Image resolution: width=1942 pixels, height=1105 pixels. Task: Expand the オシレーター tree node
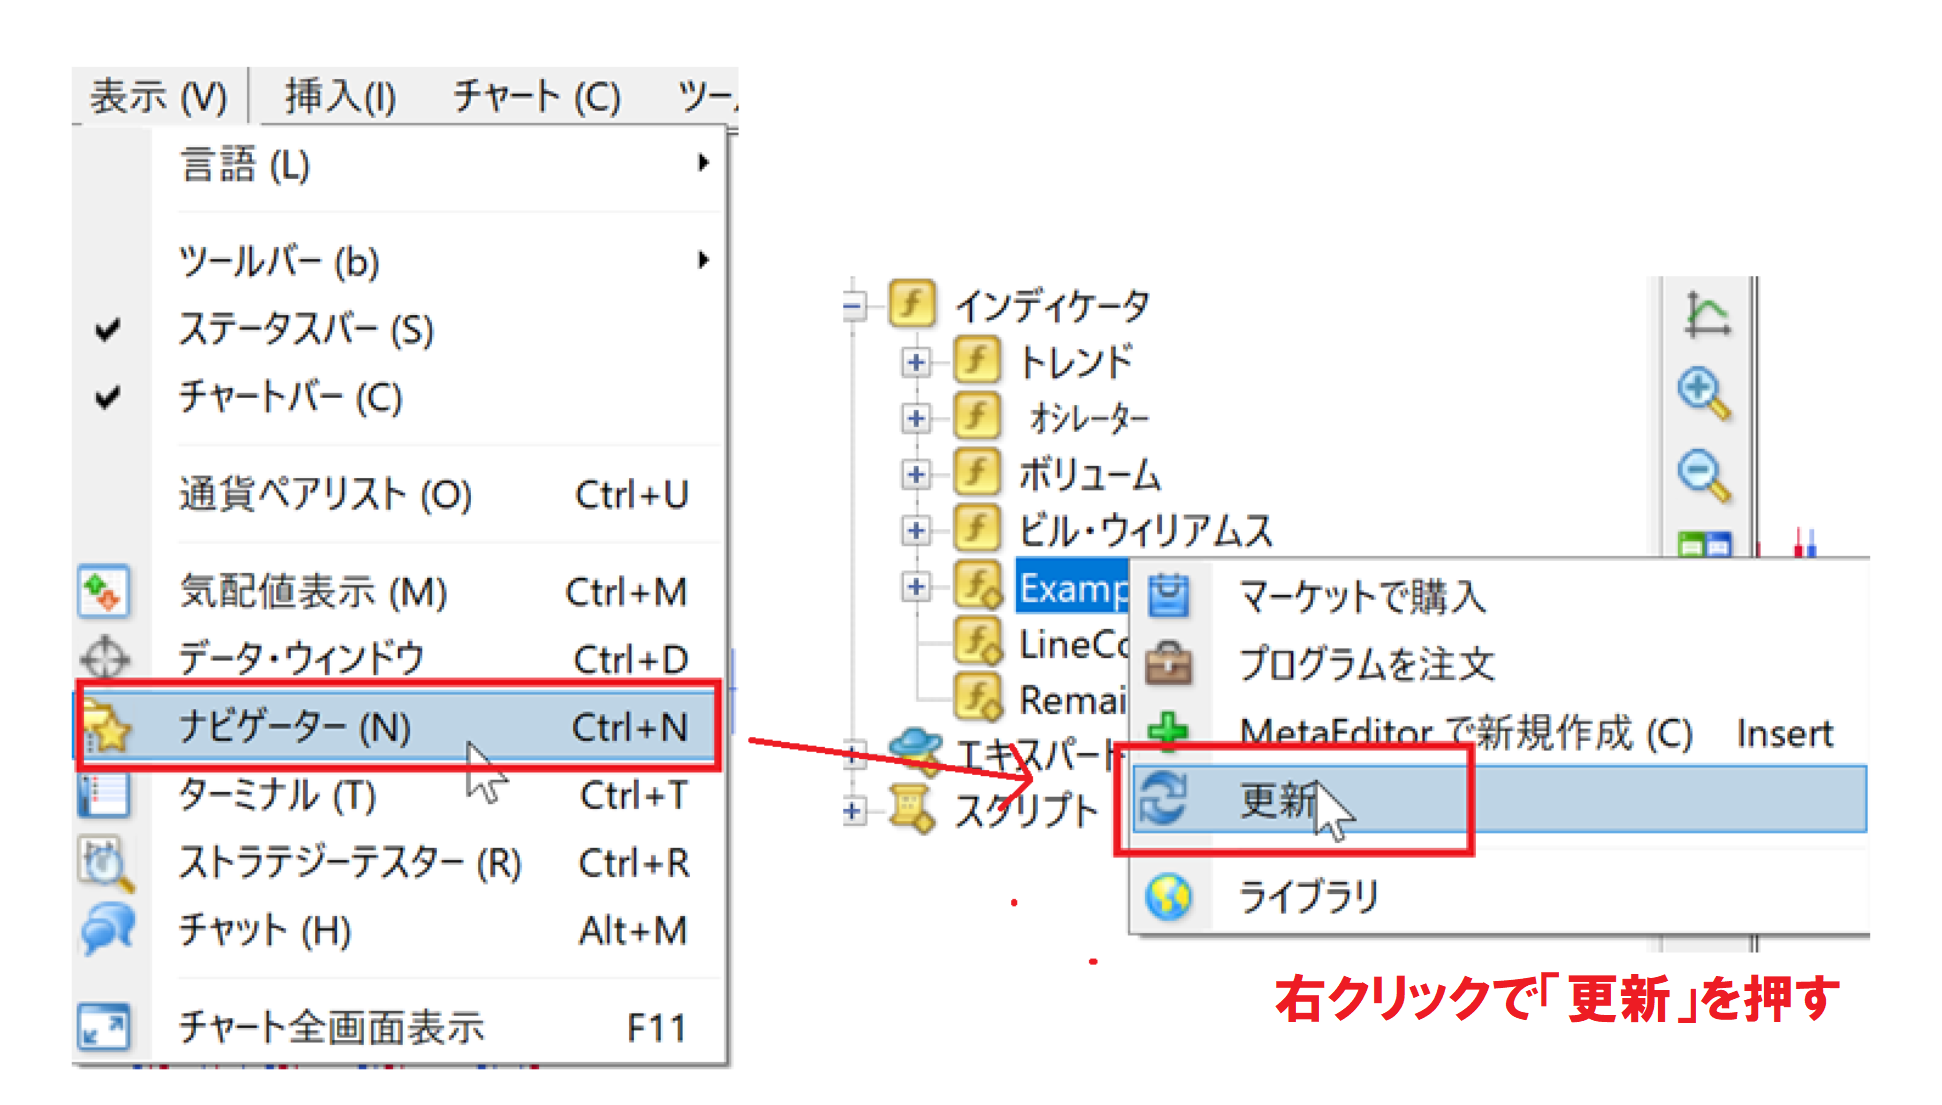[x=915, y=418]
